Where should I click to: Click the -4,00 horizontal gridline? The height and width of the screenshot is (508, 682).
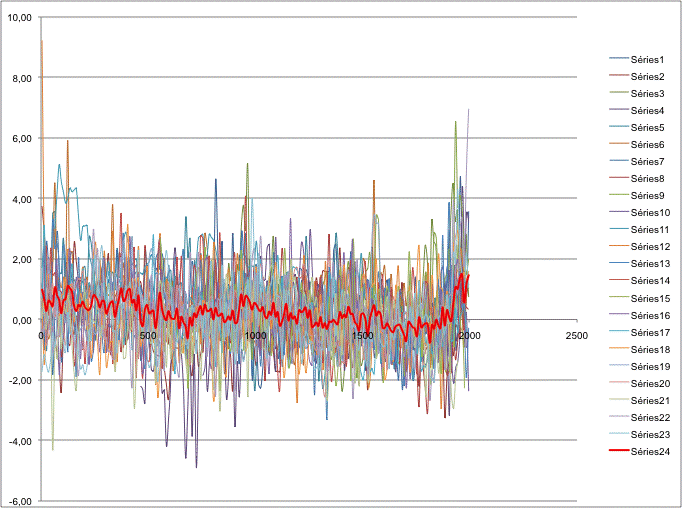[x=309, y=440]
